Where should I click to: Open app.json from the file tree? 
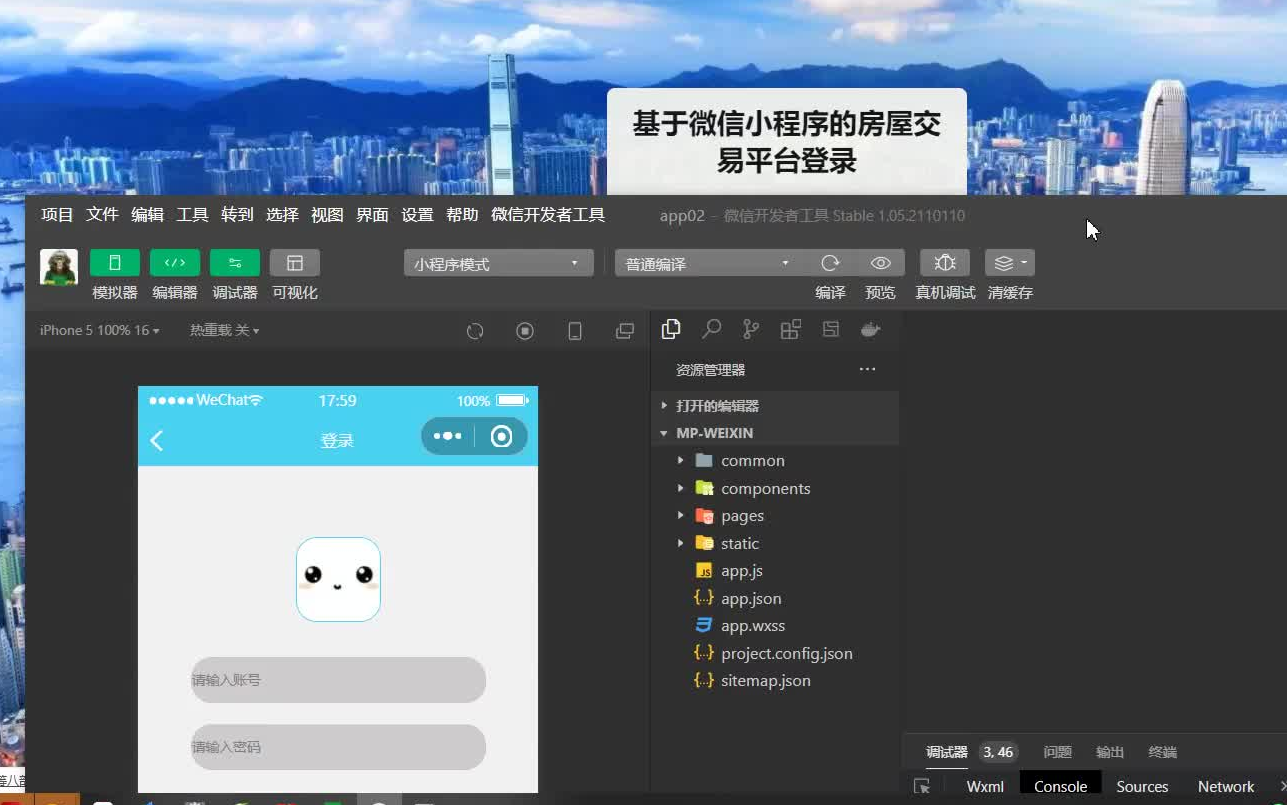tap(751, 598)
